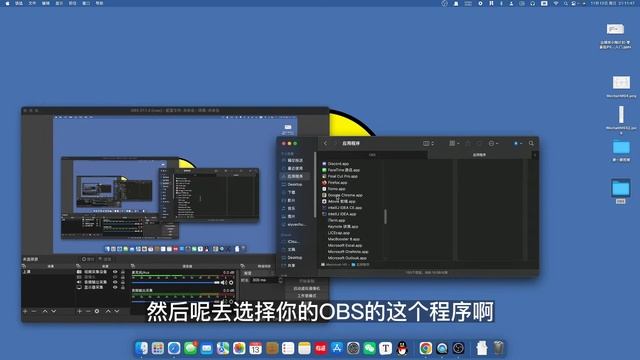Remove the selected OBS scene
The width and height of the screenshot is (640, 360).
(x=34, y=311)
